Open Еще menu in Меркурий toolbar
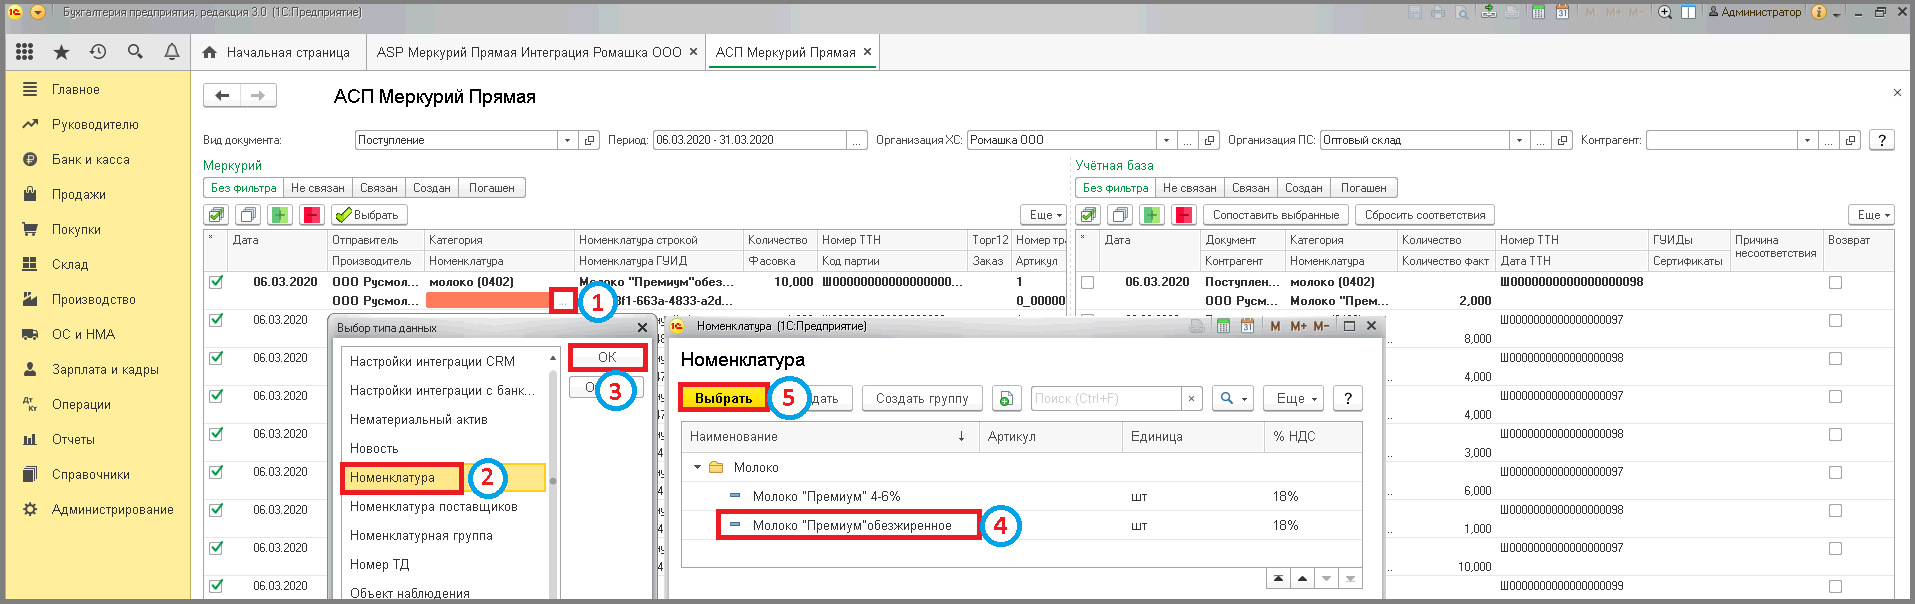 [x=1045, y=215]
